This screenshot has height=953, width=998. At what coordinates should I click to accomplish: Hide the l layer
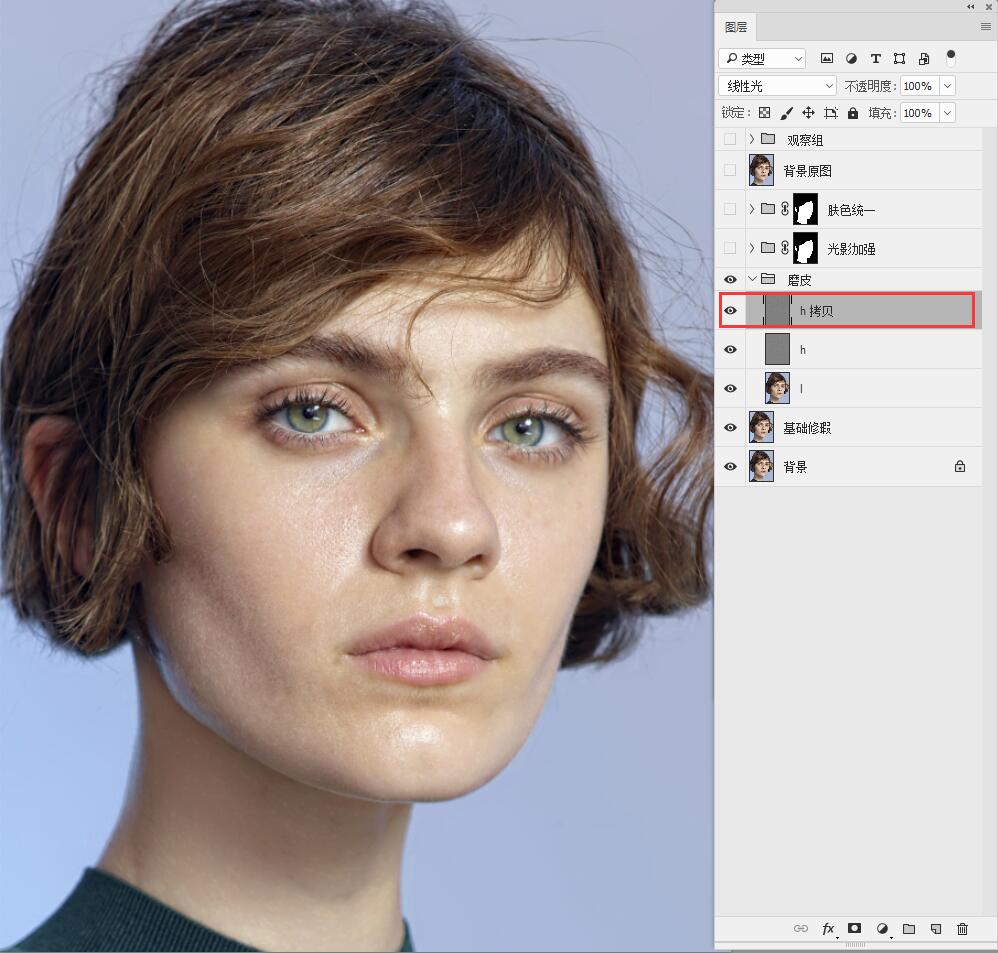731,388
